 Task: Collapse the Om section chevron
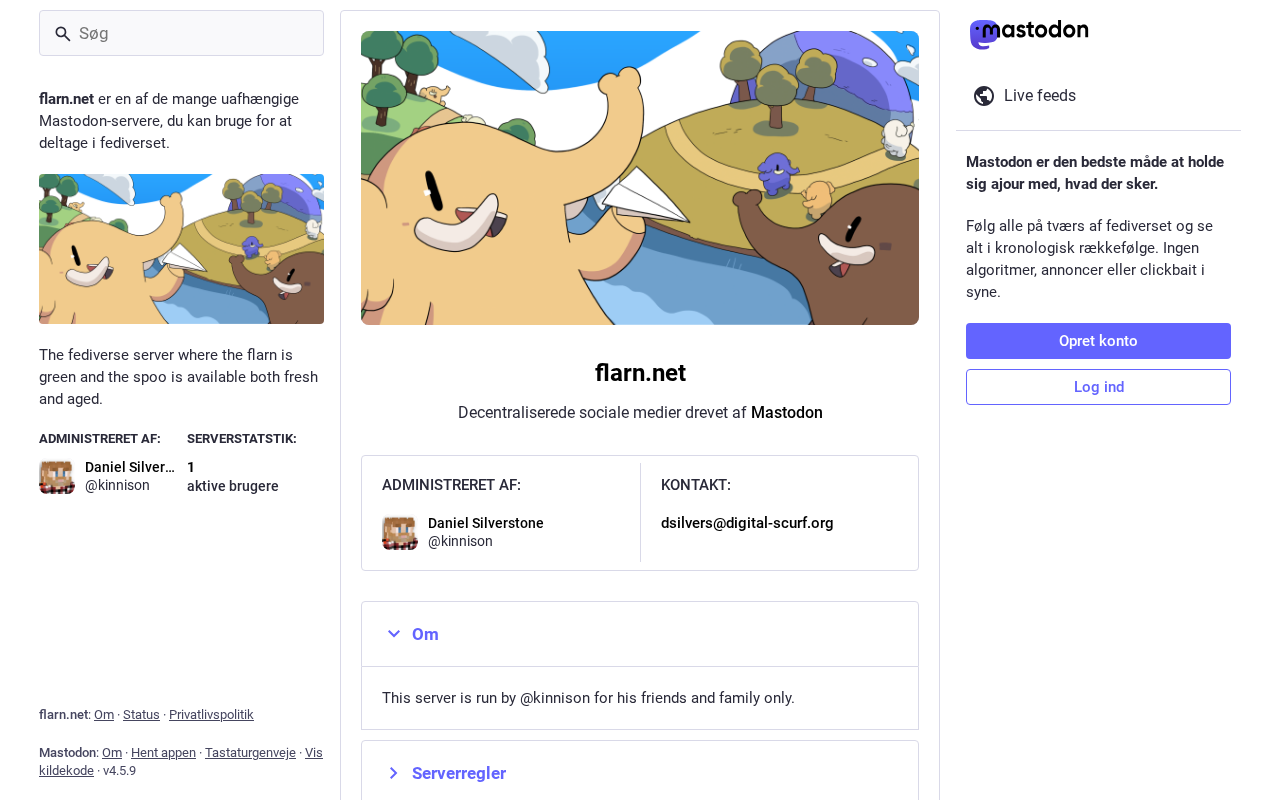click(394, 634)
